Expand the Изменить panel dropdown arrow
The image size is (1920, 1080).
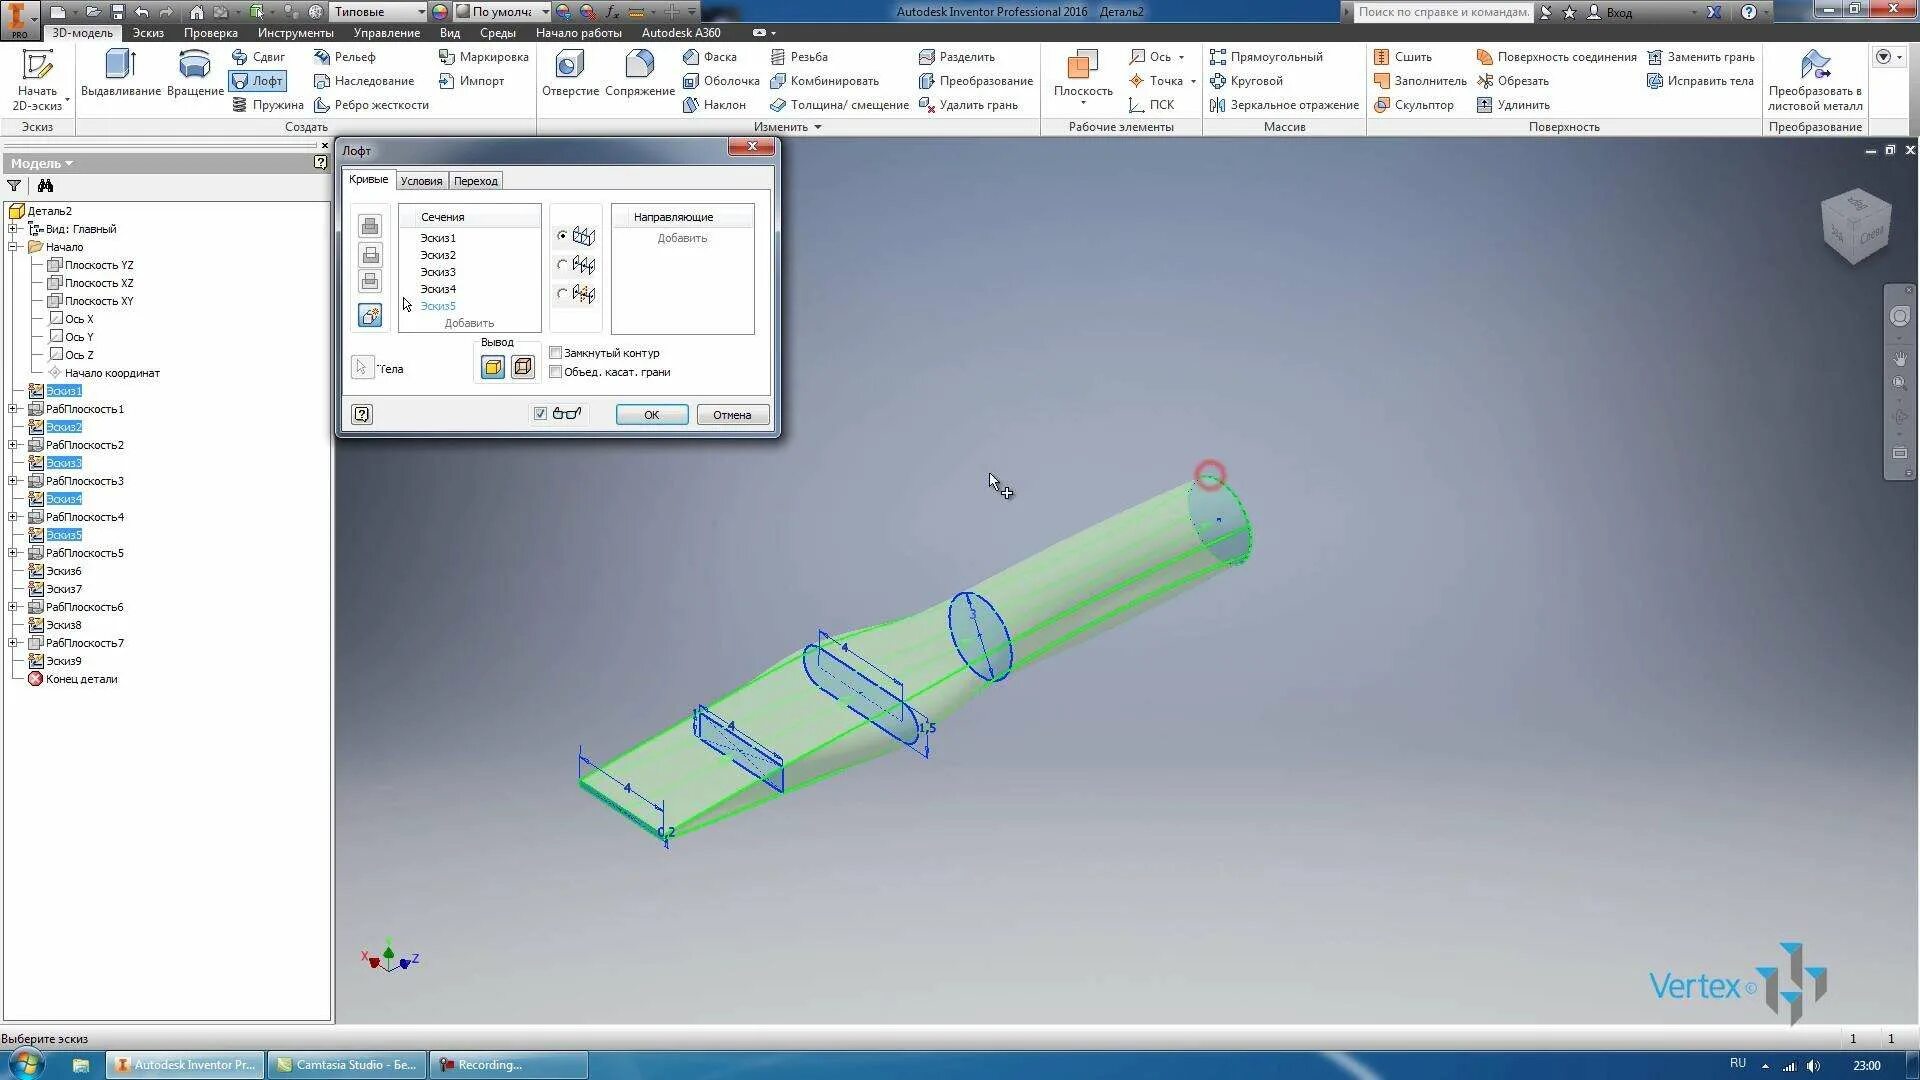818,127
